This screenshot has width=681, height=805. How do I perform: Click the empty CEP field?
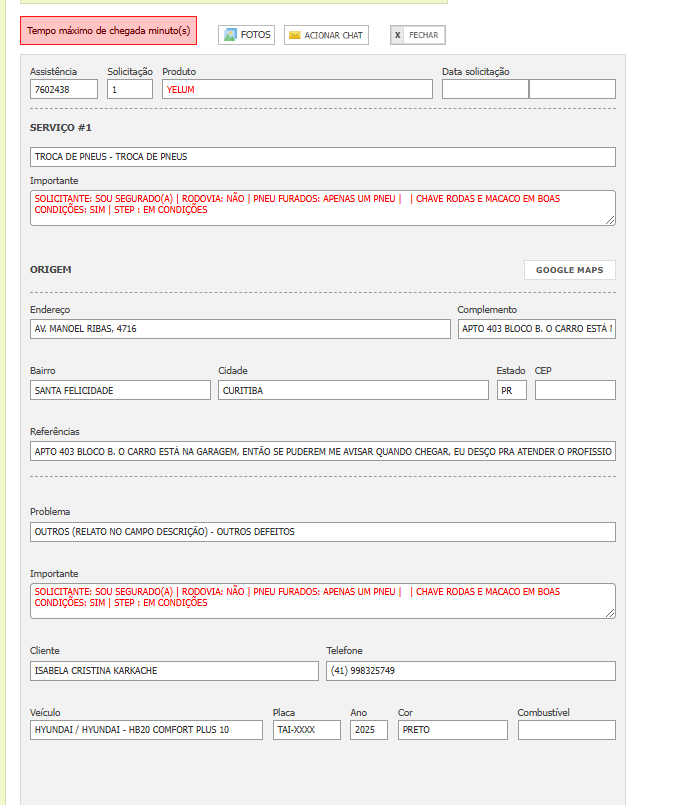tap(575, 390)
